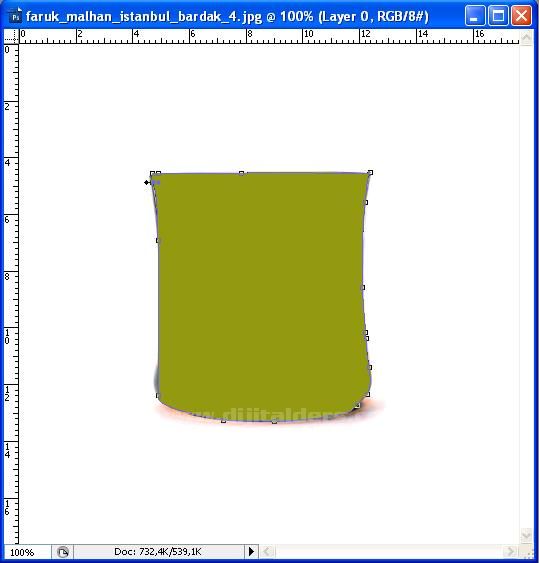This screenshot has height=563, width=539.
Task: Click the ruler origin crosshair corner
Action: (11, 36)
